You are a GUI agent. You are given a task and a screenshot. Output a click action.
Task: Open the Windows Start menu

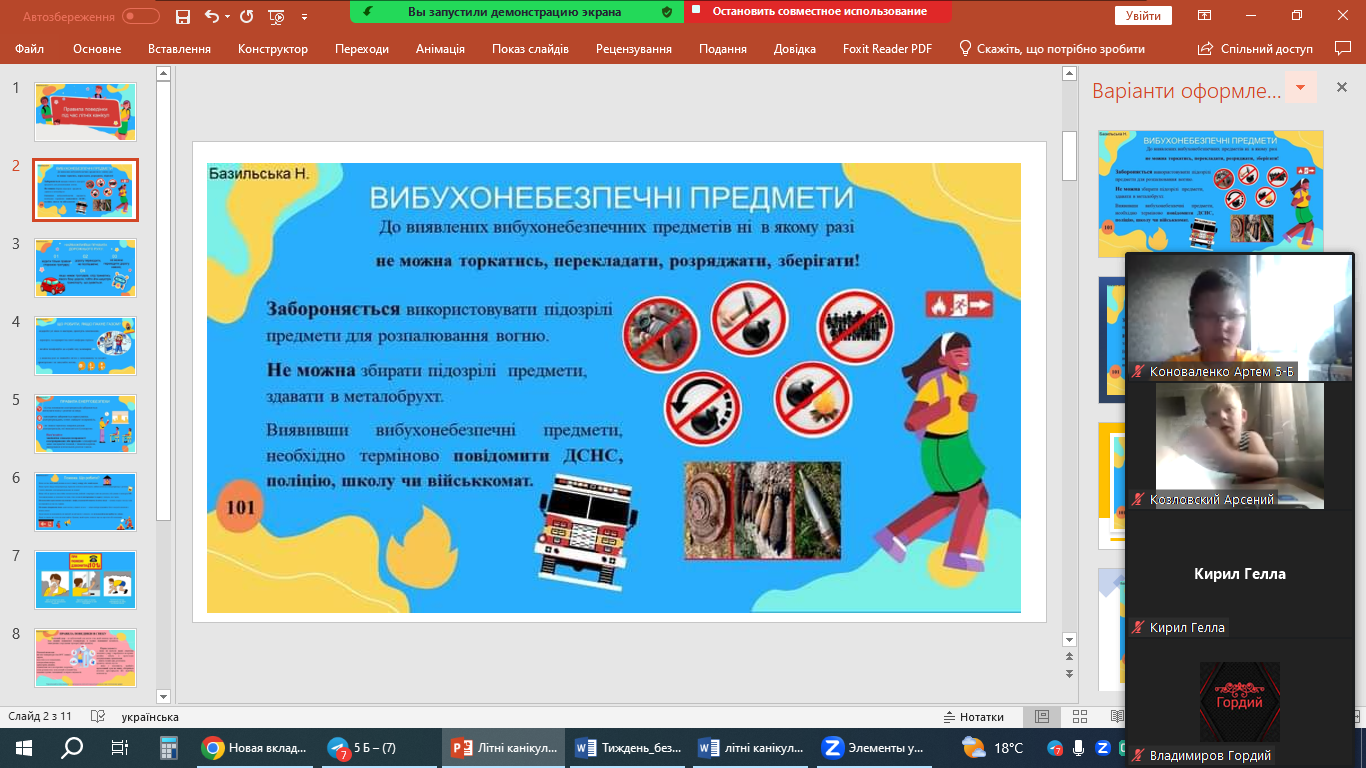[24, 747]
